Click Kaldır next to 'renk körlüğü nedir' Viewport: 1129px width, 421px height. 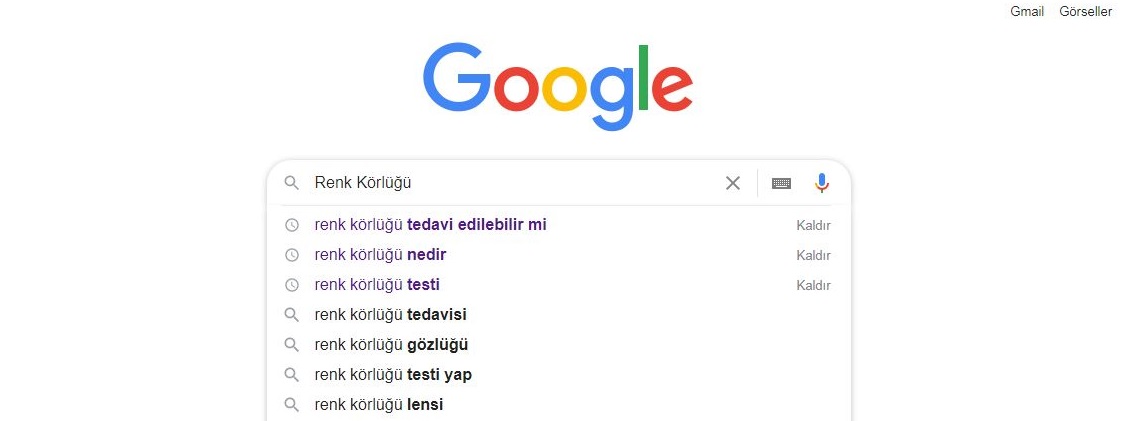(814, 255)
